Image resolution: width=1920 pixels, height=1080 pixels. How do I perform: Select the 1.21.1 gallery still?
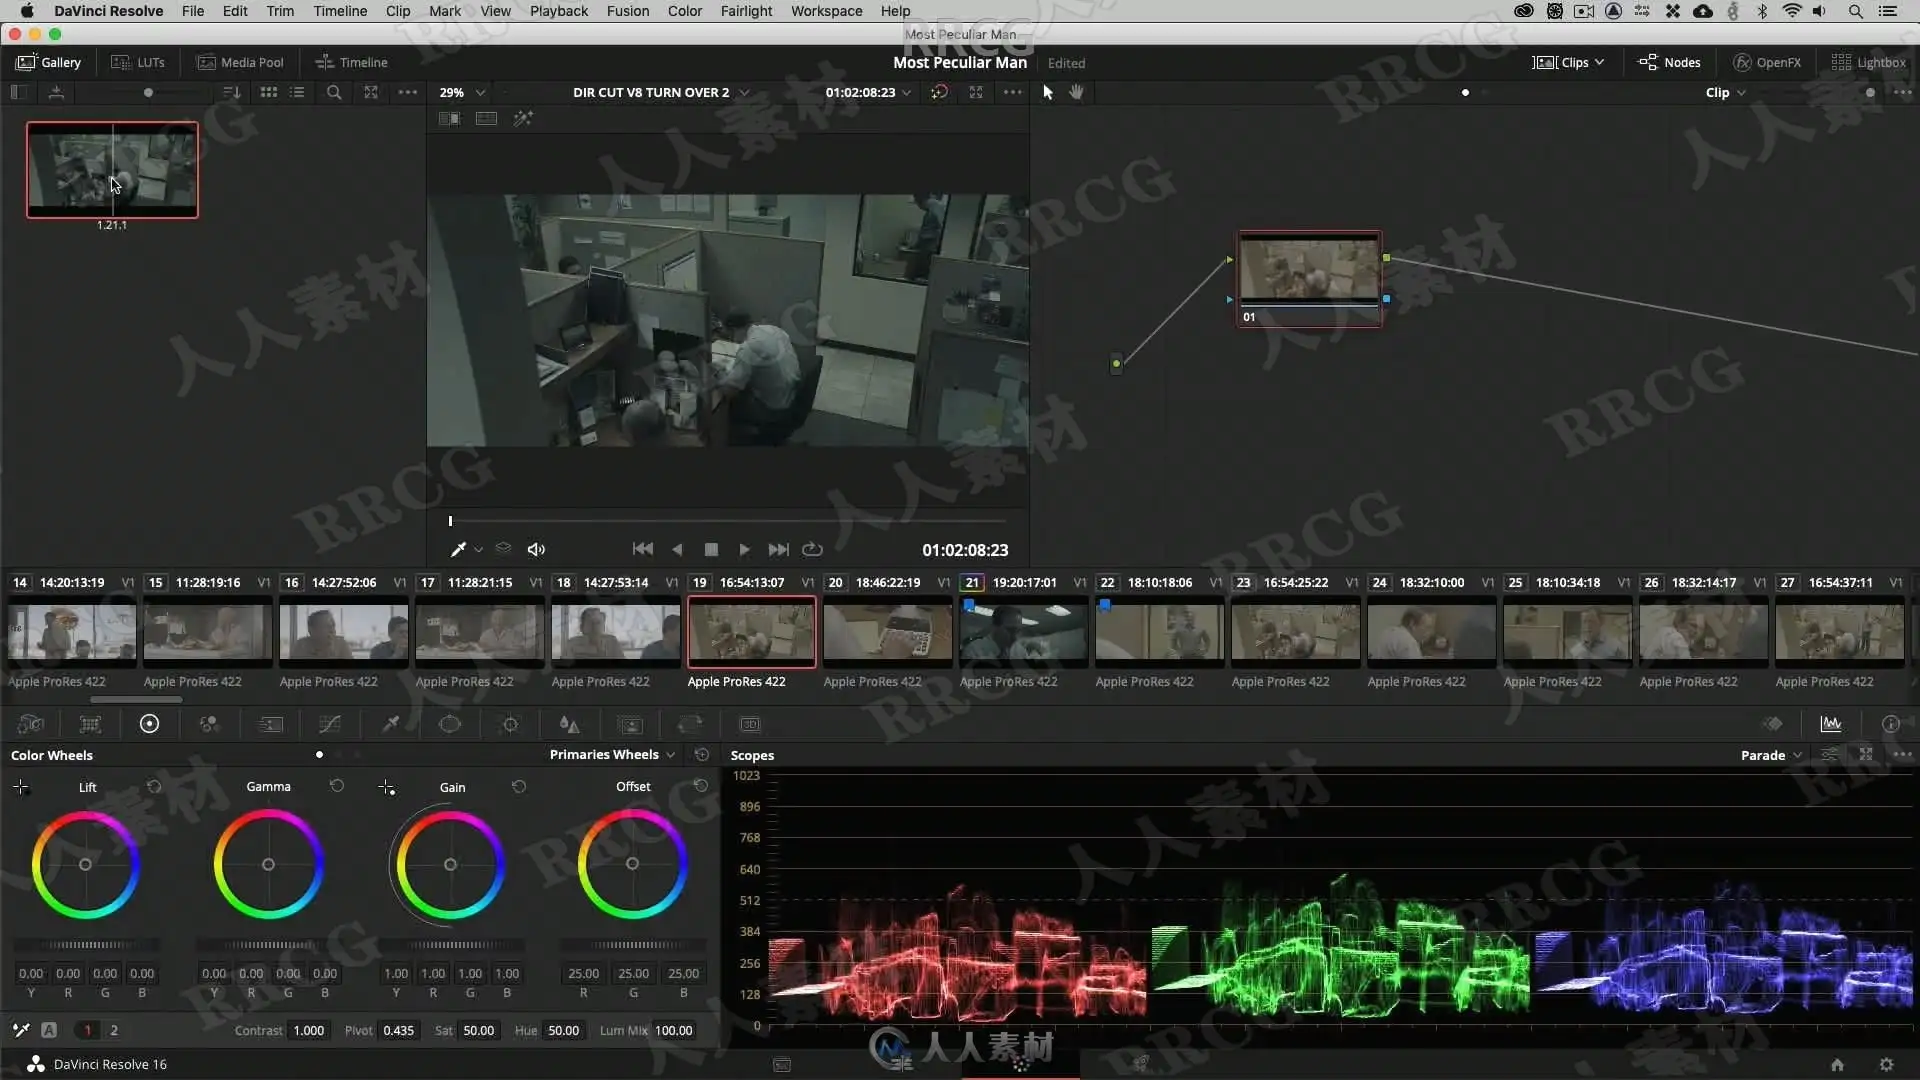click(x=112, y=169)
